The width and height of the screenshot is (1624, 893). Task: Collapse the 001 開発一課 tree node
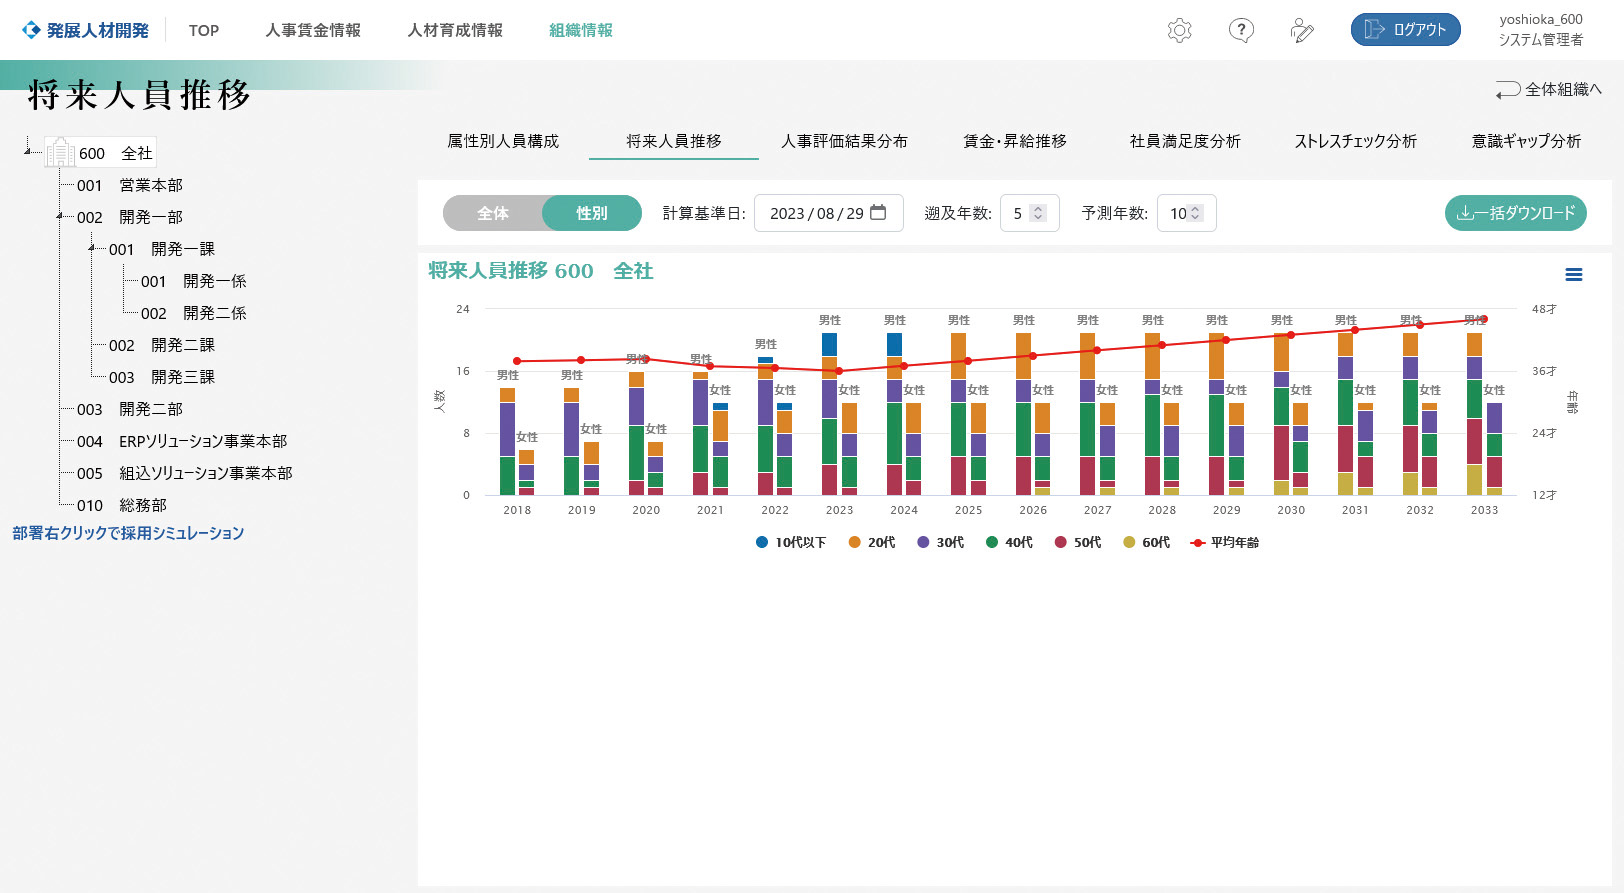tap(92, 248)
